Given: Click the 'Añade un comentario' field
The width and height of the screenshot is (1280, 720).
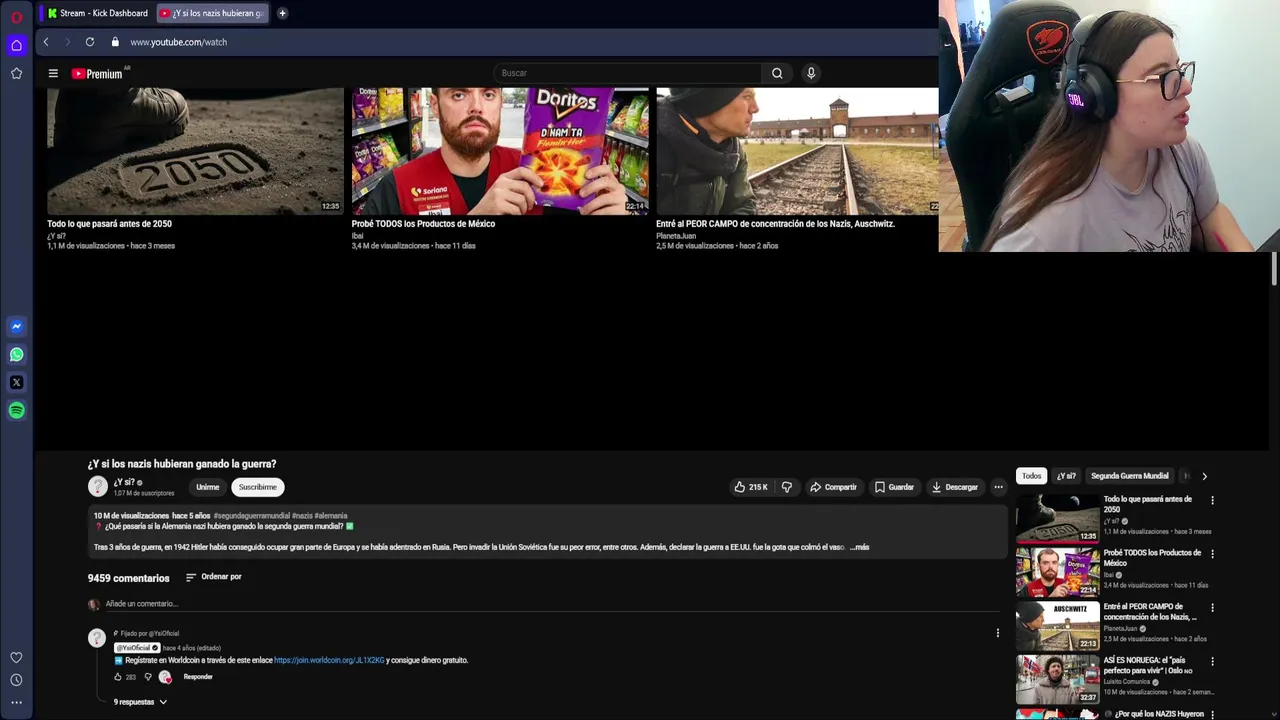Looking at the screenshot, I should (552, 604).
